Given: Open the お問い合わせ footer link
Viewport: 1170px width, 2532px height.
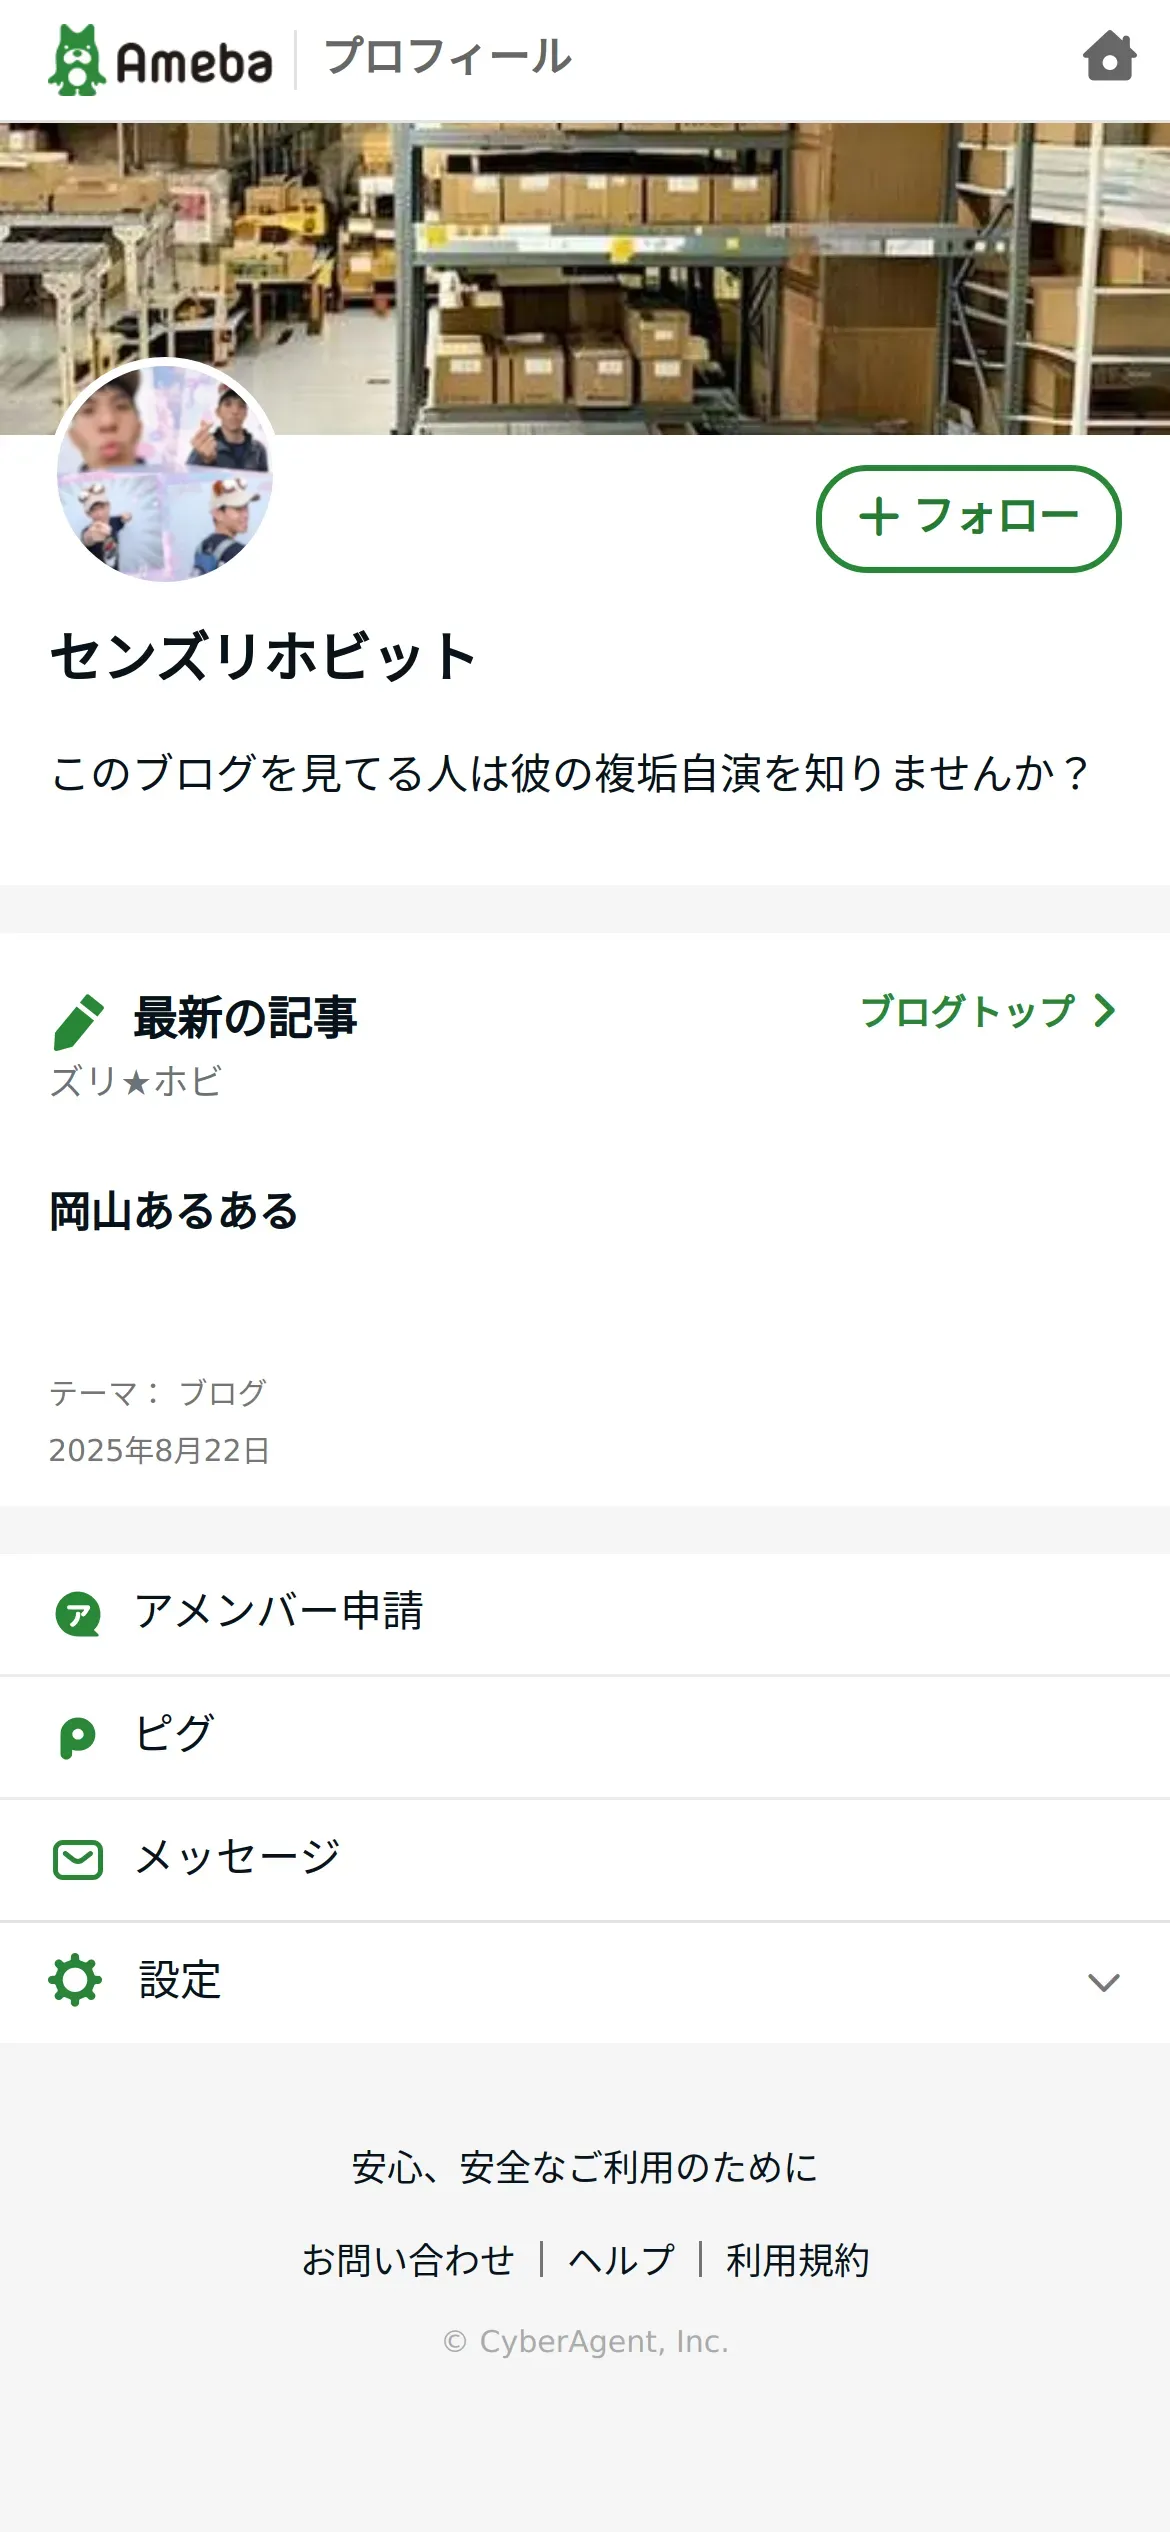Looking at the screenshot, I should pos(408,2260).
